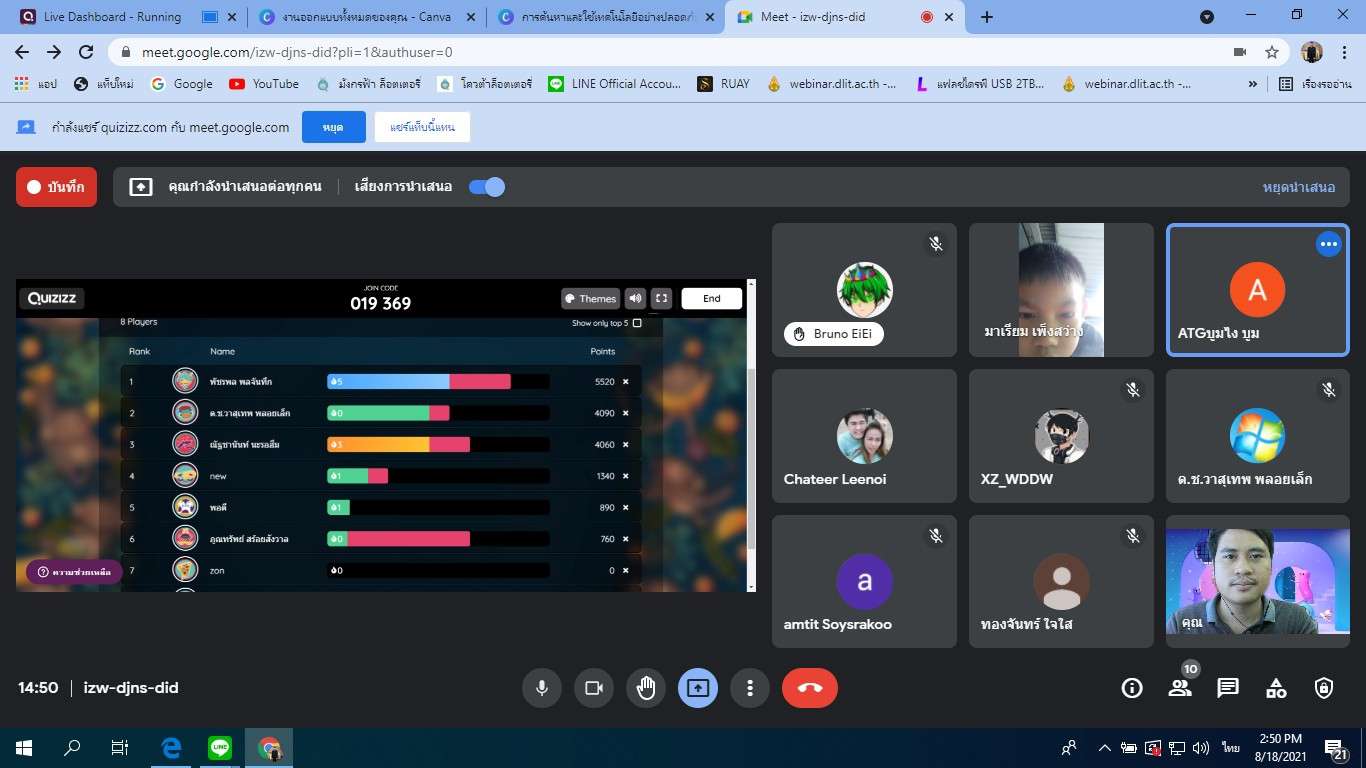Toggle the presentation audio switch
The image size is (1366, 768).
coord(487,187)
